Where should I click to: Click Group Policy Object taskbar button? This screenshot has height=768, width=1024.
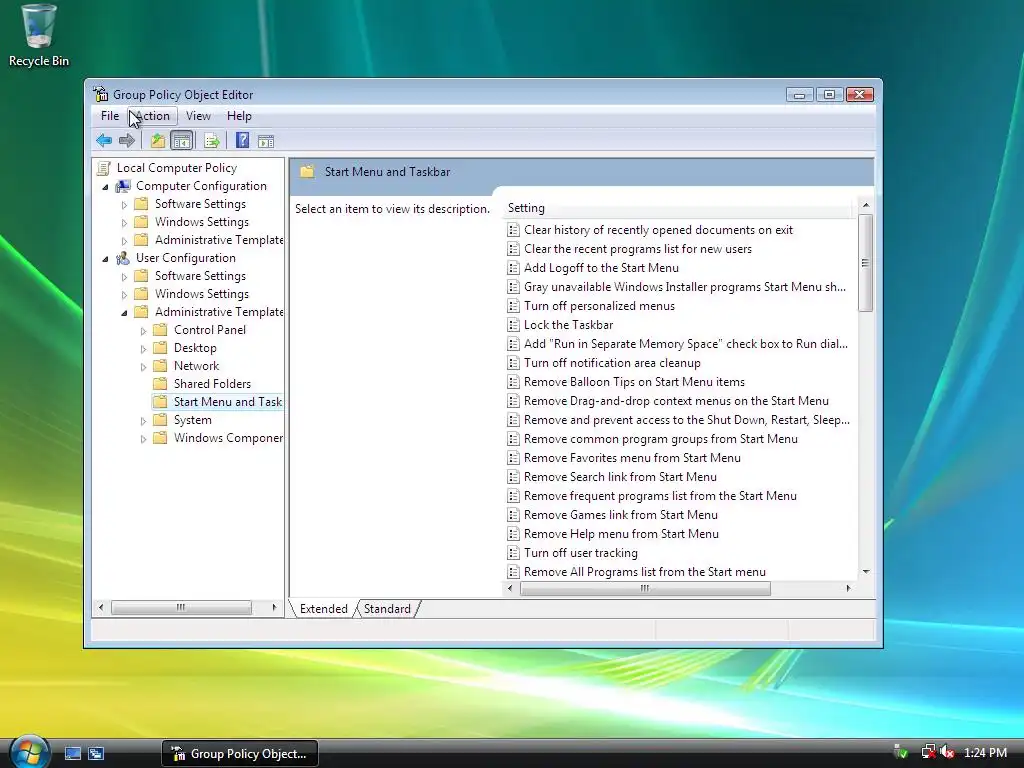(x=240, y=754)
